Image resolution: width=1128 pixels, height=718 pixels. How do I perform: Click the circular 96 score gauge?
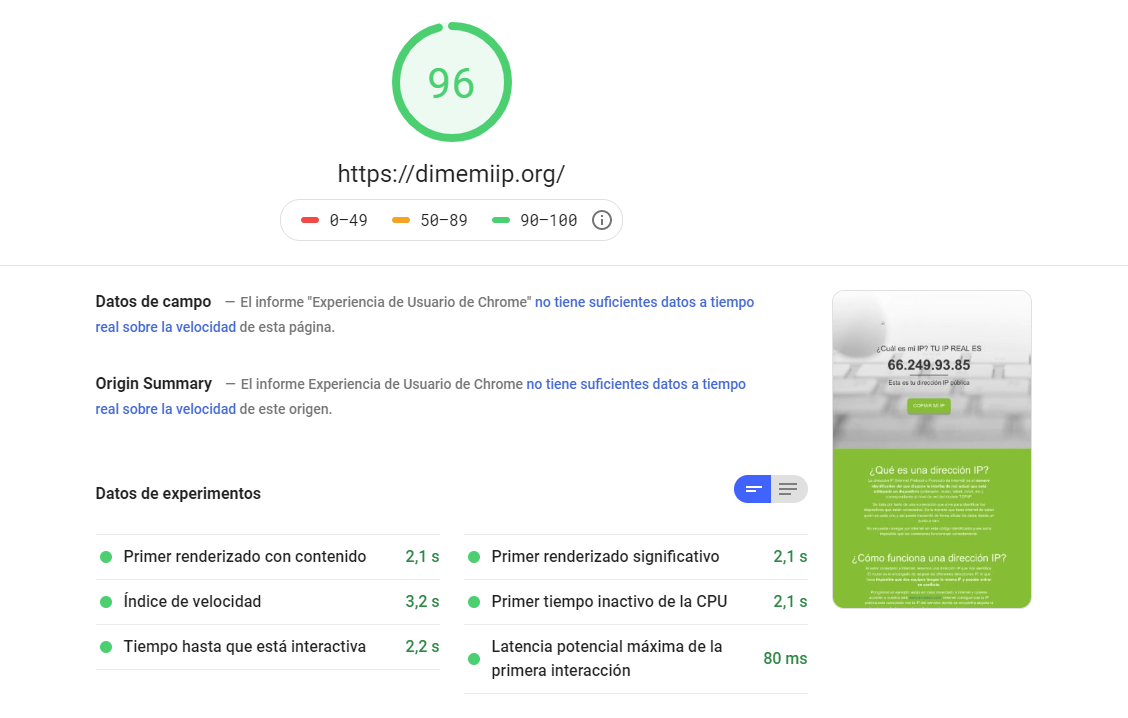[x=451, y=82]
